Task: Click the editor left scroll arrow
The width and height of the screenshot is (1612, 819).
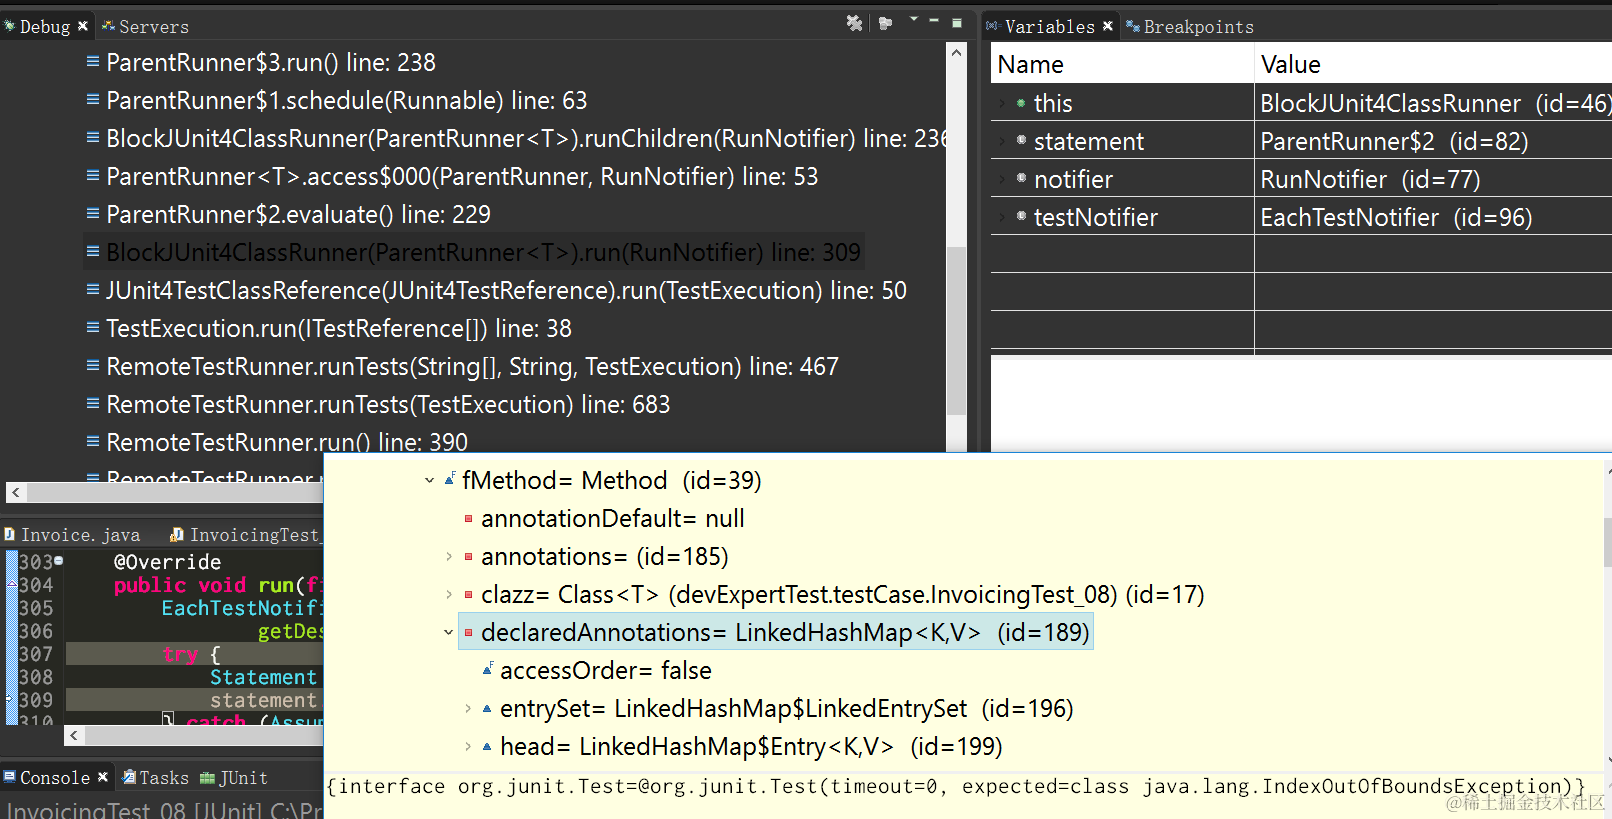Action: [x=74, y=736]
